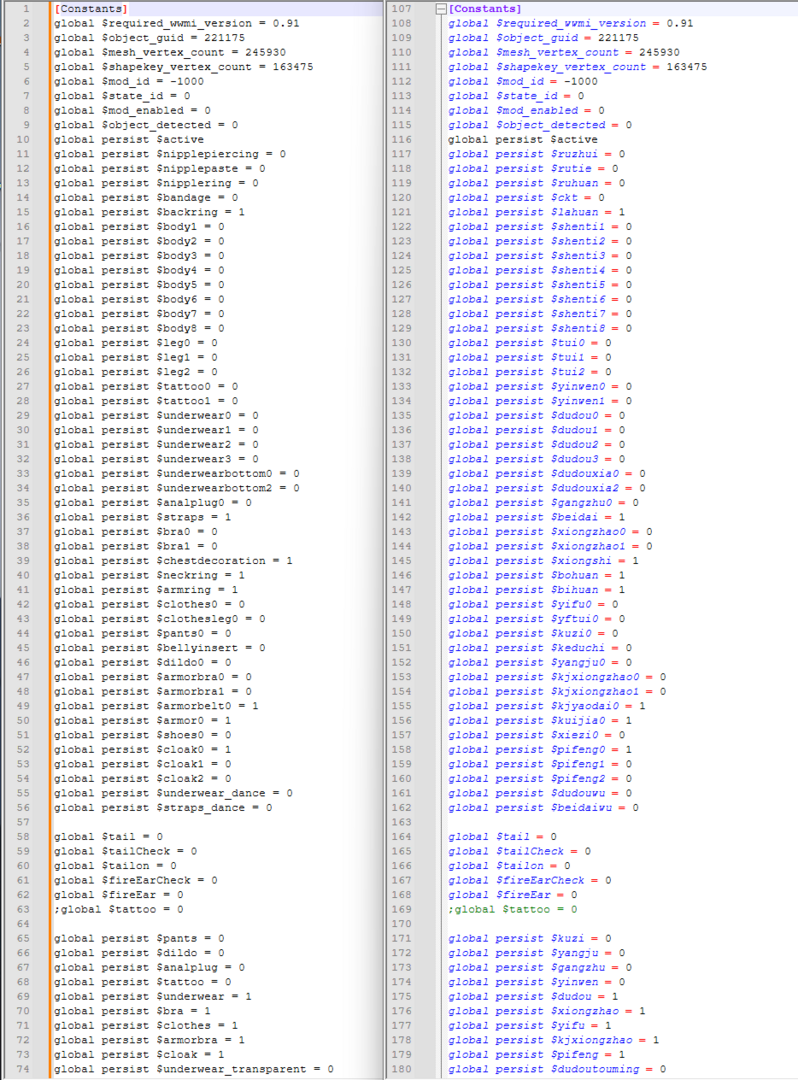Click the $tailon line in right pane
Viewport: 798px width, 1080px height.
pos(509,866)
